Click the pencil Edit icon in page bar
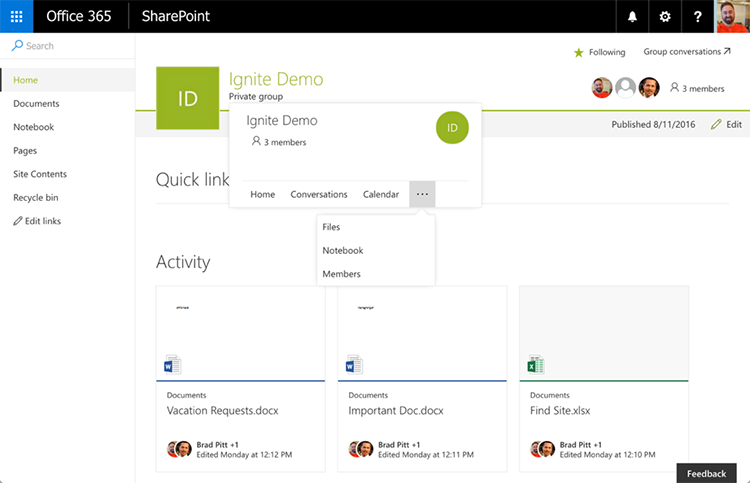Image resolution: width=750 pixels, height=483 pixels. pyautogui.click(x=716, y=124)
